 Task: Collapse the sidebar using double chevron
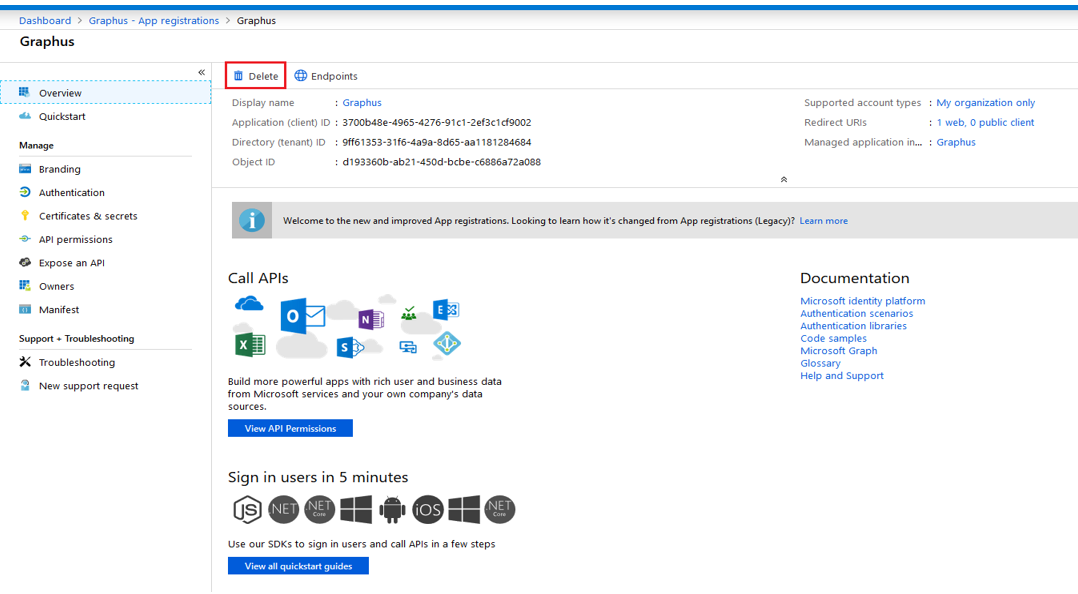pyautogui.click(x=201, y=72)
